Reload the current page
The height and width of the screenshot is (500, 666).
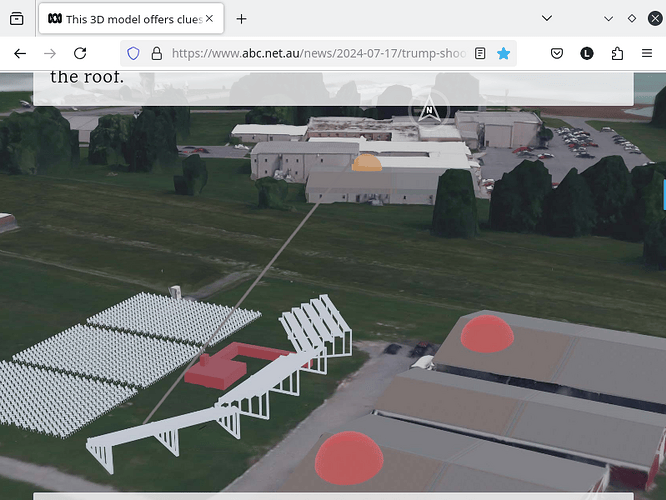coord(80,53)
